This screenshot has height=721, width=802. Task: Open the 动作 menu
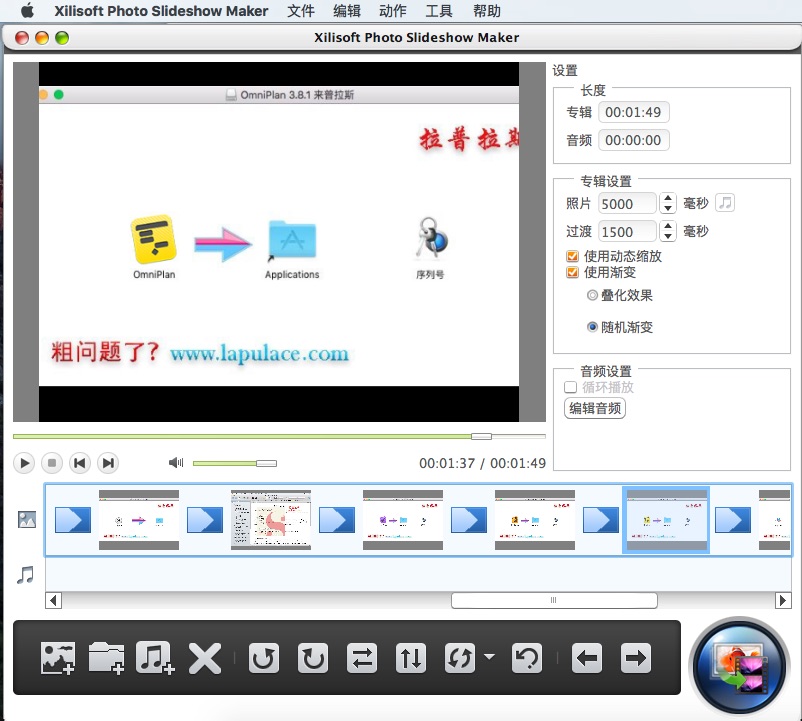click(x=393, y=11)
